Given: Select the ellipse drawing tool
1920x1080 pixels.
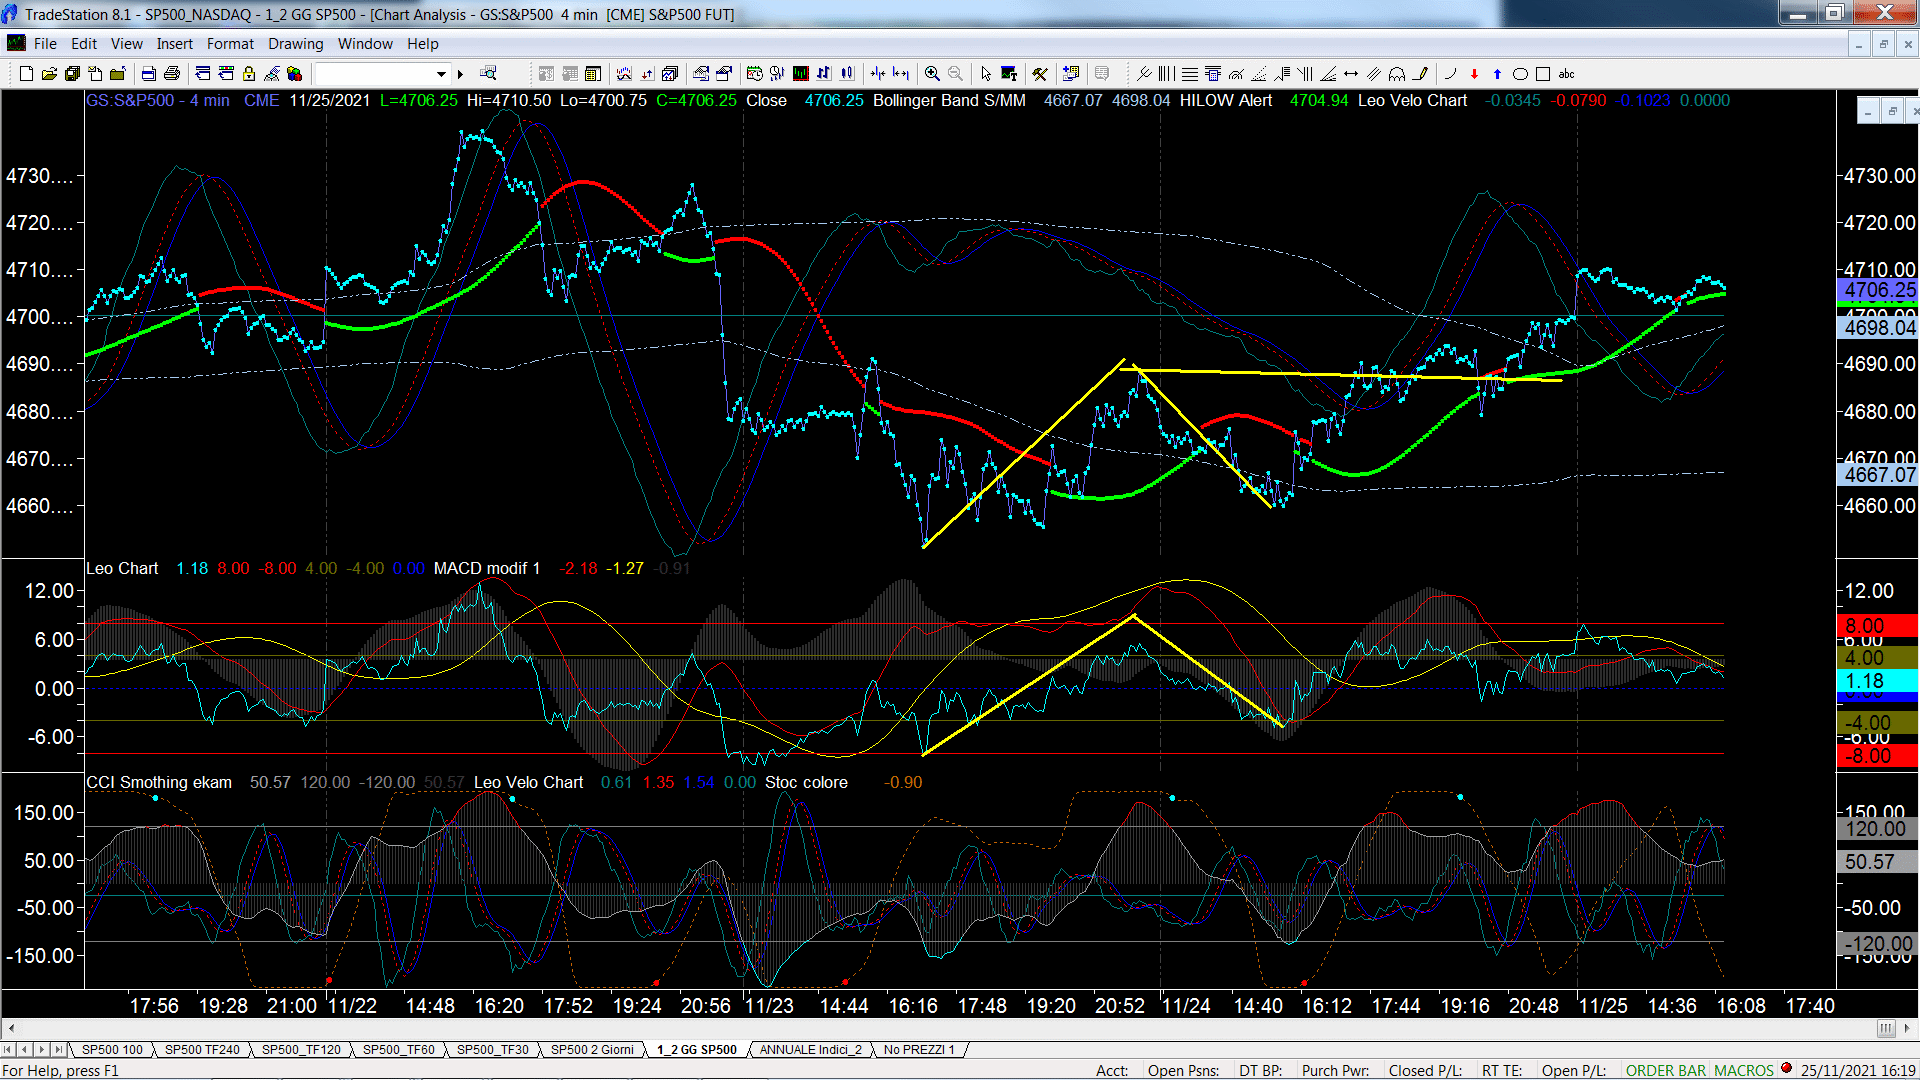Looking at the screenshot, I should pyautogui.click(x=1520, y=74).
